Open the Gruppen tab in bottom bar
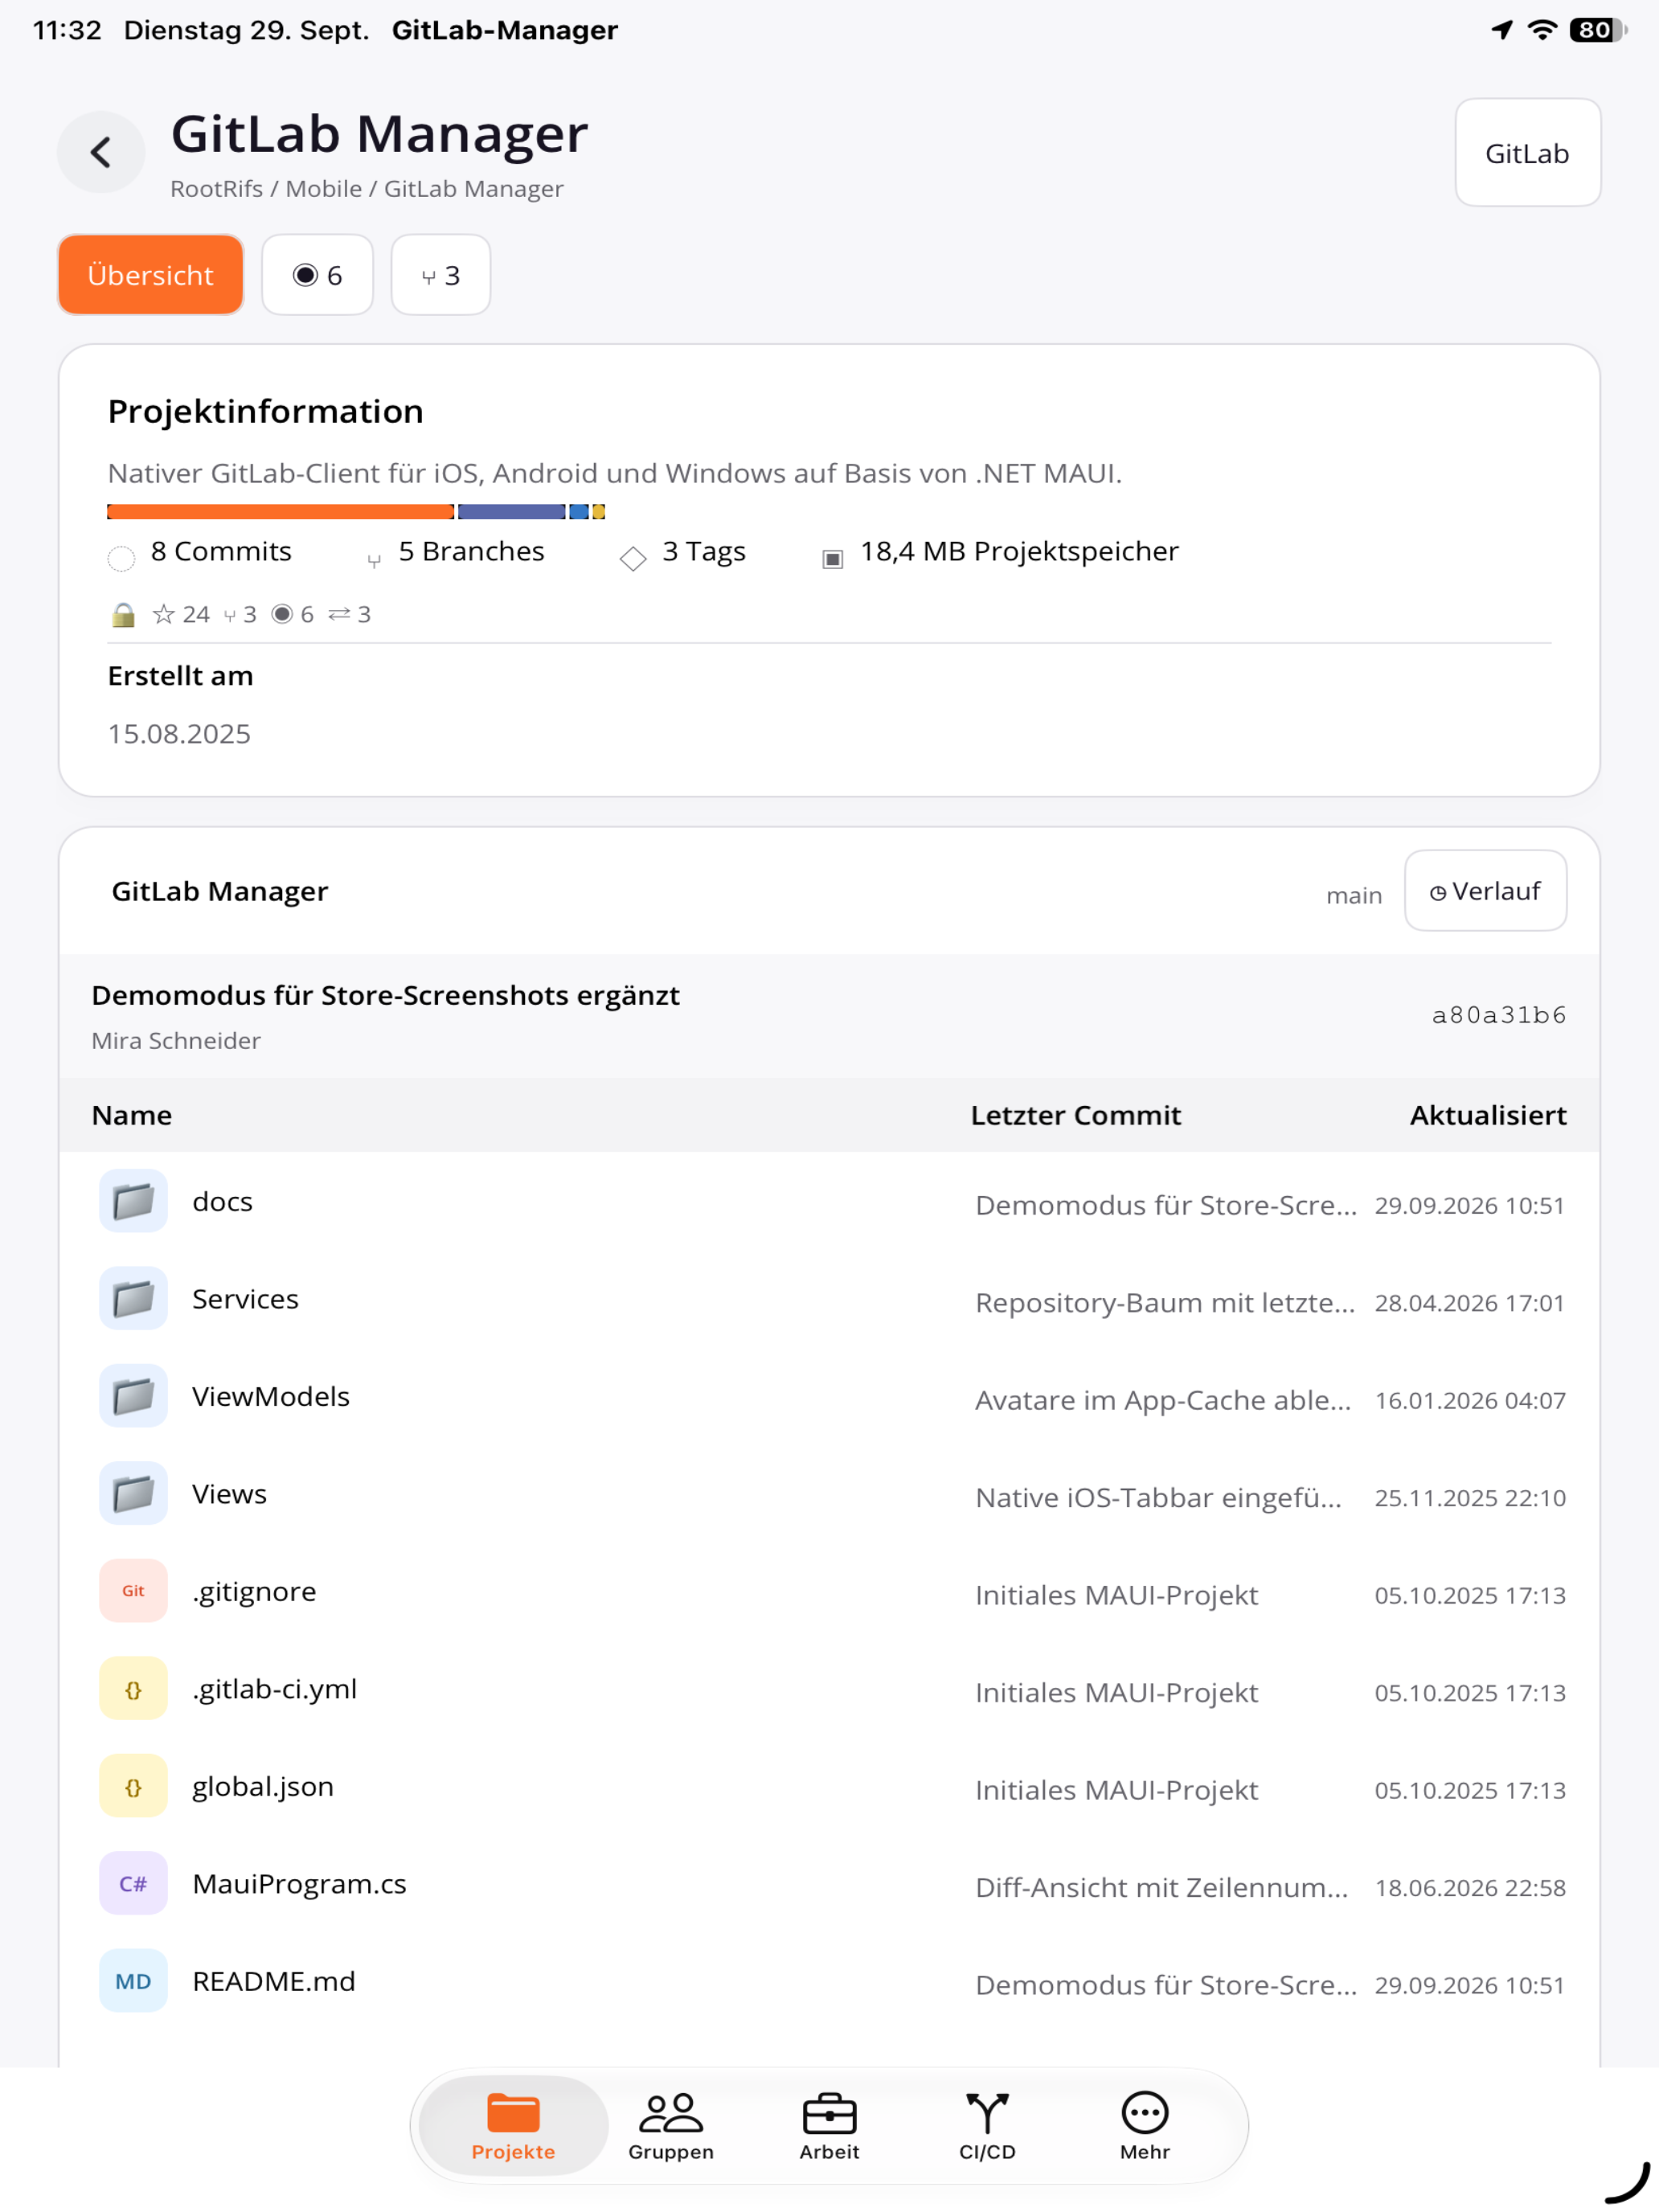 (x=671, y=2125)
